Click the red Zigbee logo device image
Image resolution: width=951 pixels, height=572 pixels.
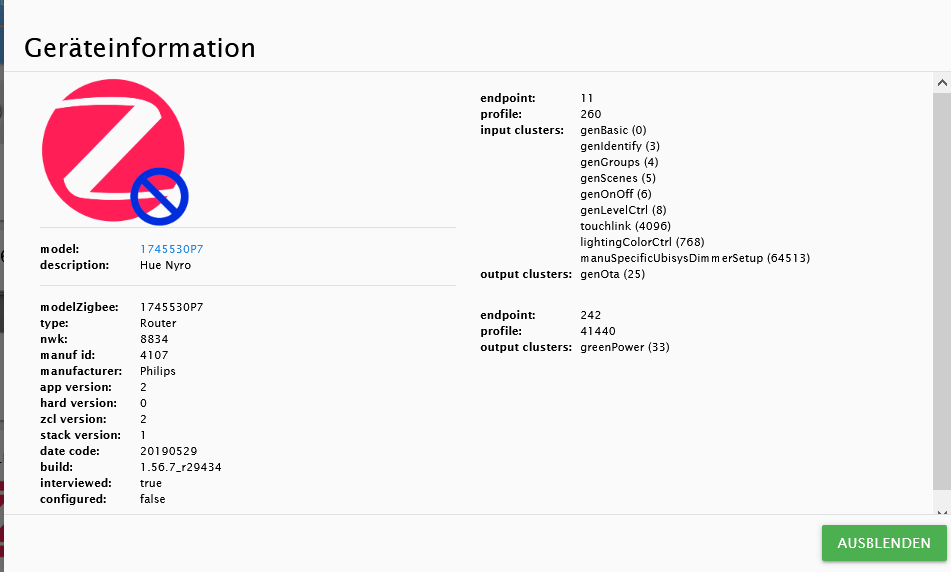pos(113,150)
